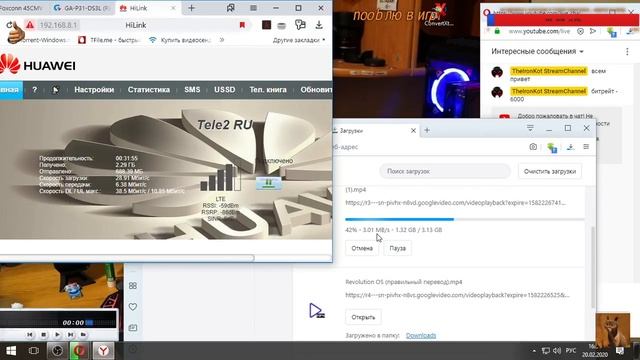Screen dimensions: 640x360
Task: Click the LTE signal strength bars
Action: click(x=220, y=178)
